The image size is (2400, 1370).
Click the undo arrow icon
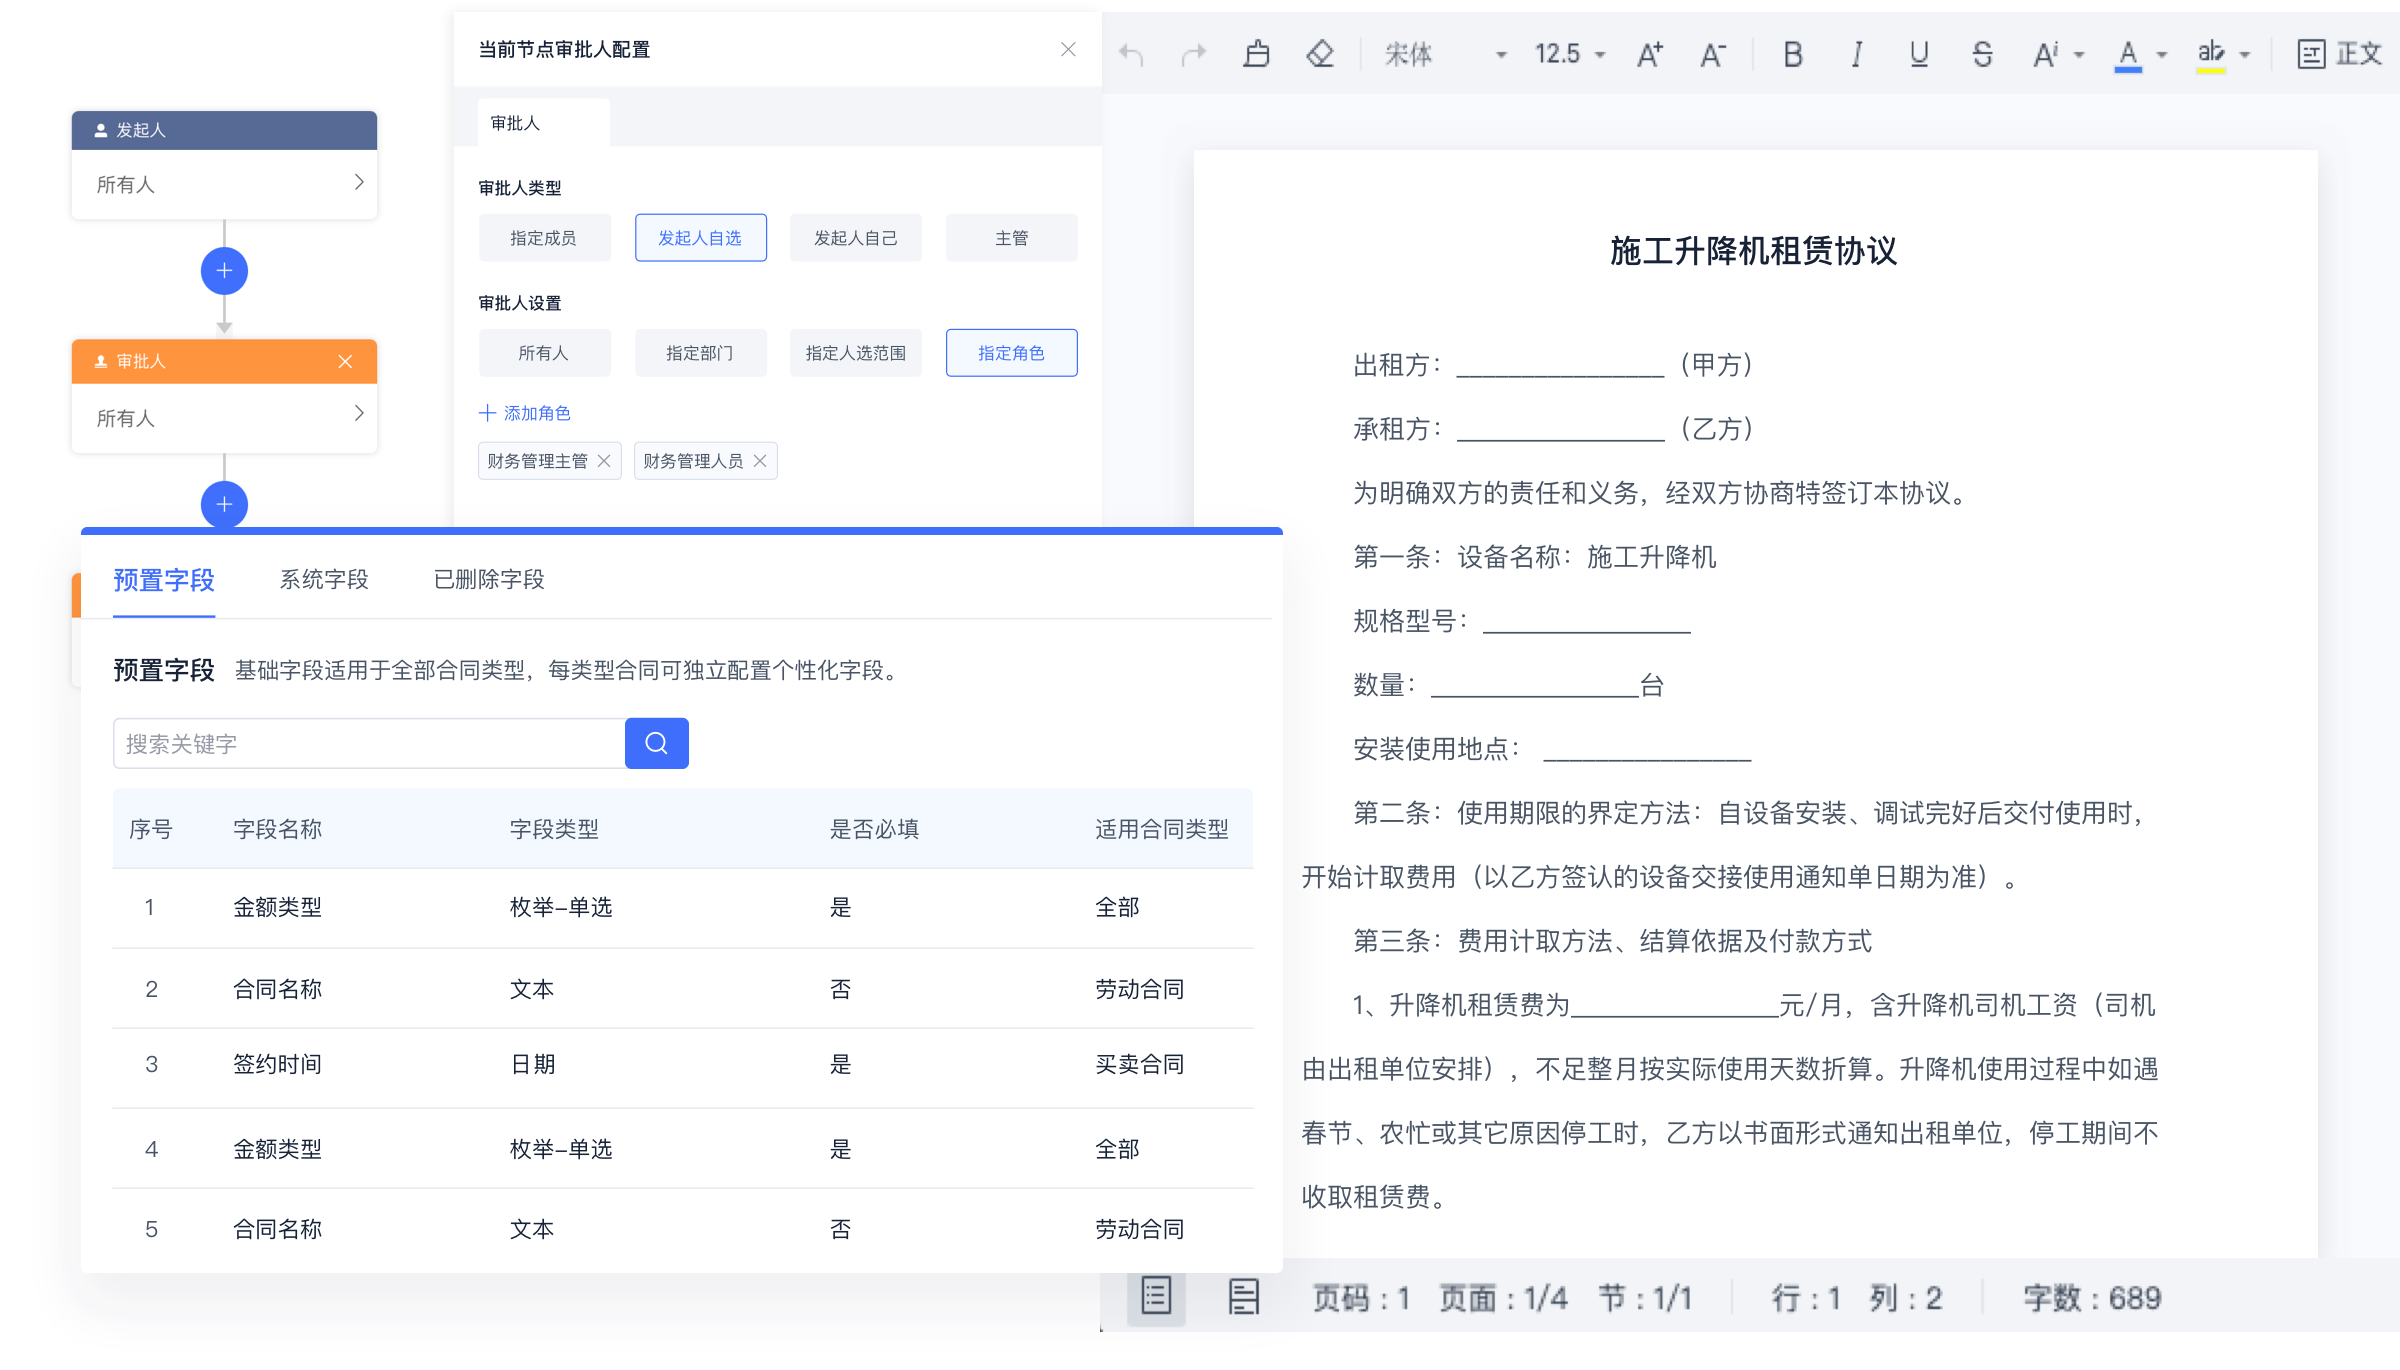(1131, 54)
